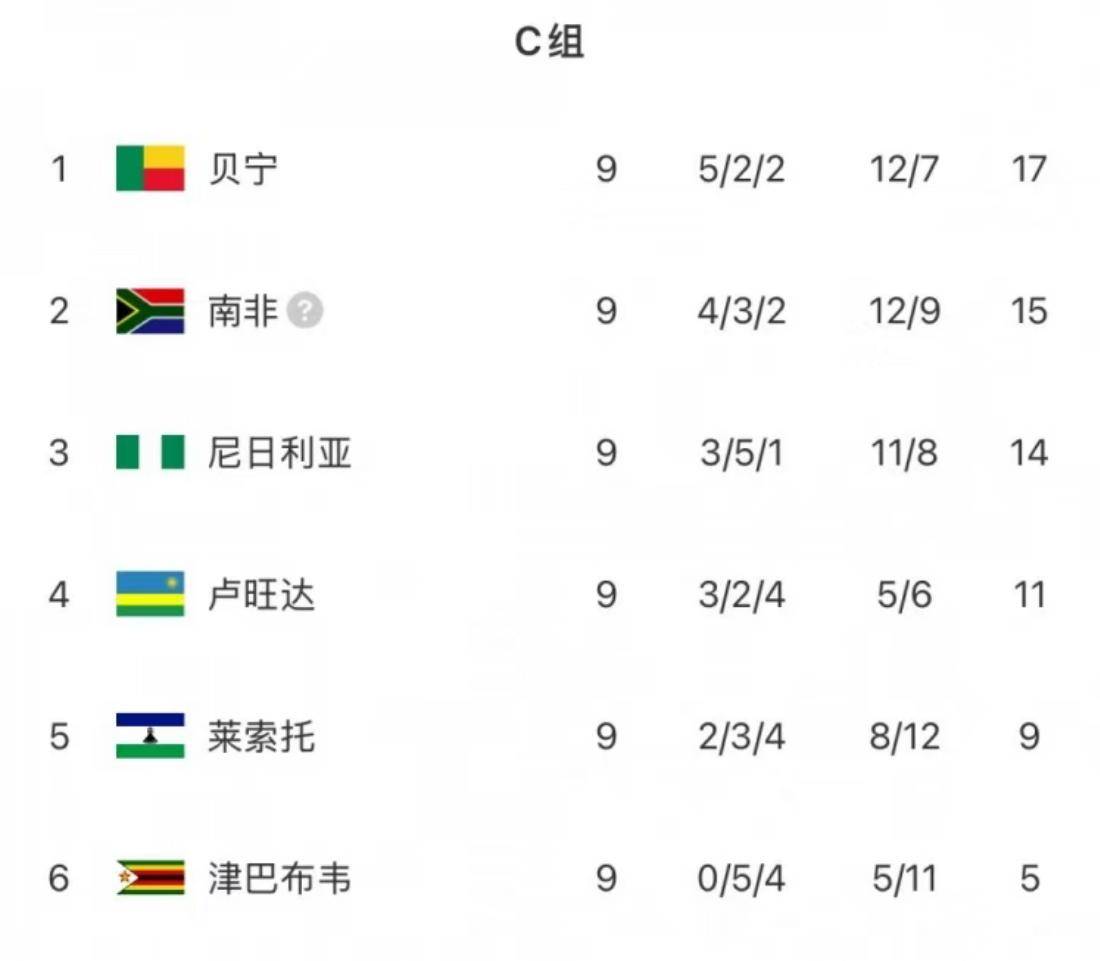The width and height of the screenshot is (1100, 961).
Task: Click Nigeria's 11/8 goals figure
Action: click(x=904, y=453)
